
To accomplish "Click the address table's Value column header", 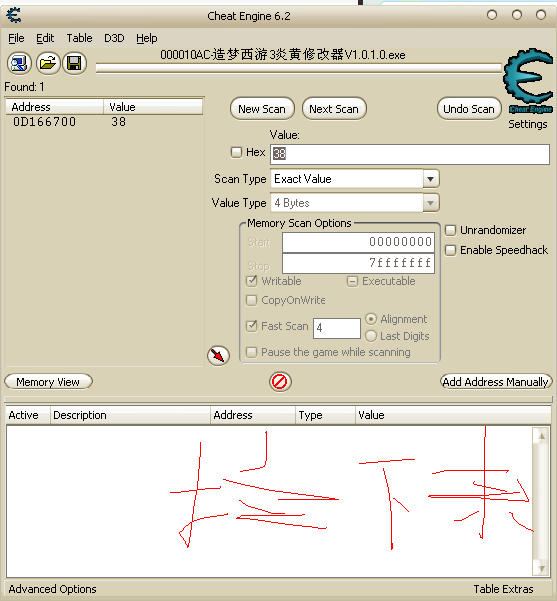I will click(453, 415).
